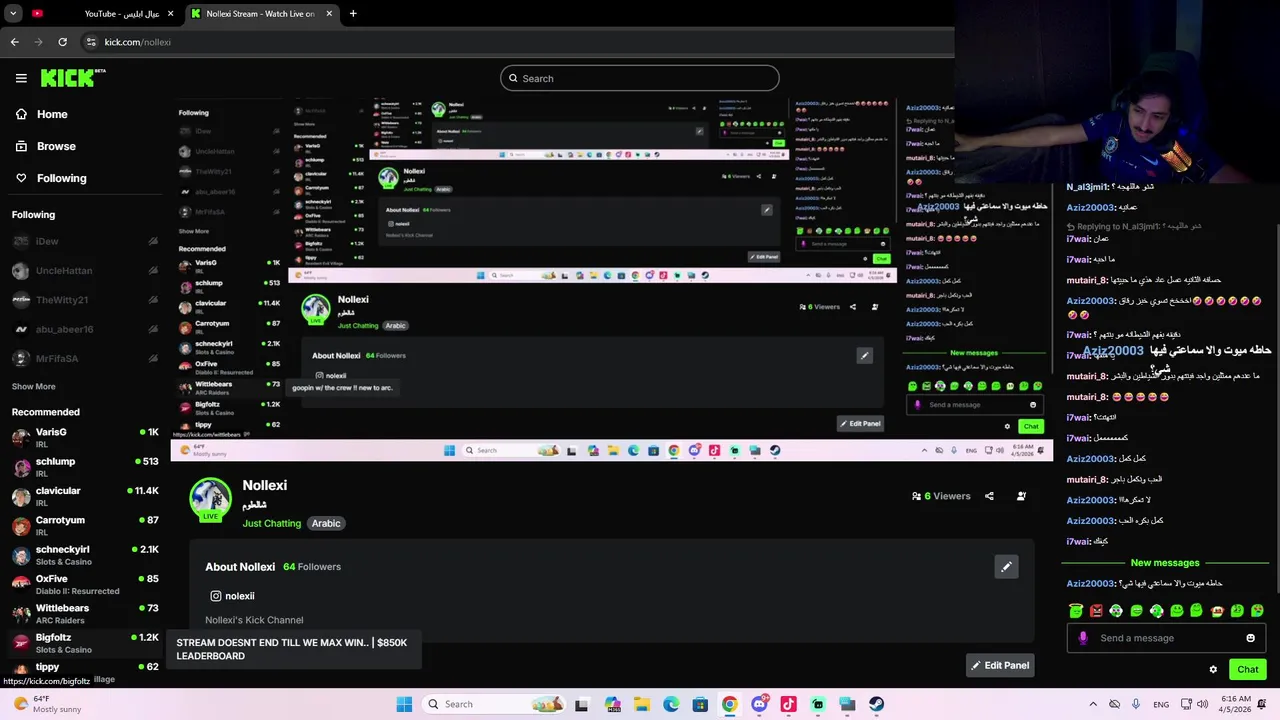Reload the Kick page
1280x720 pixels.
62,42
